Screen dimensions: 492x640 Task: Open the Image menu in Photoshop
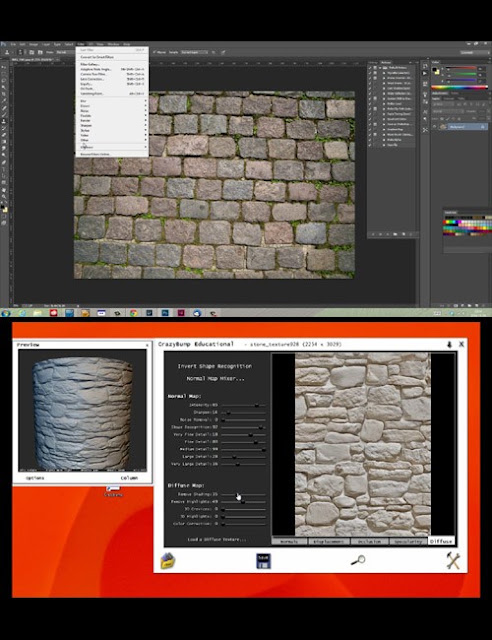click(x=33, y=44)
